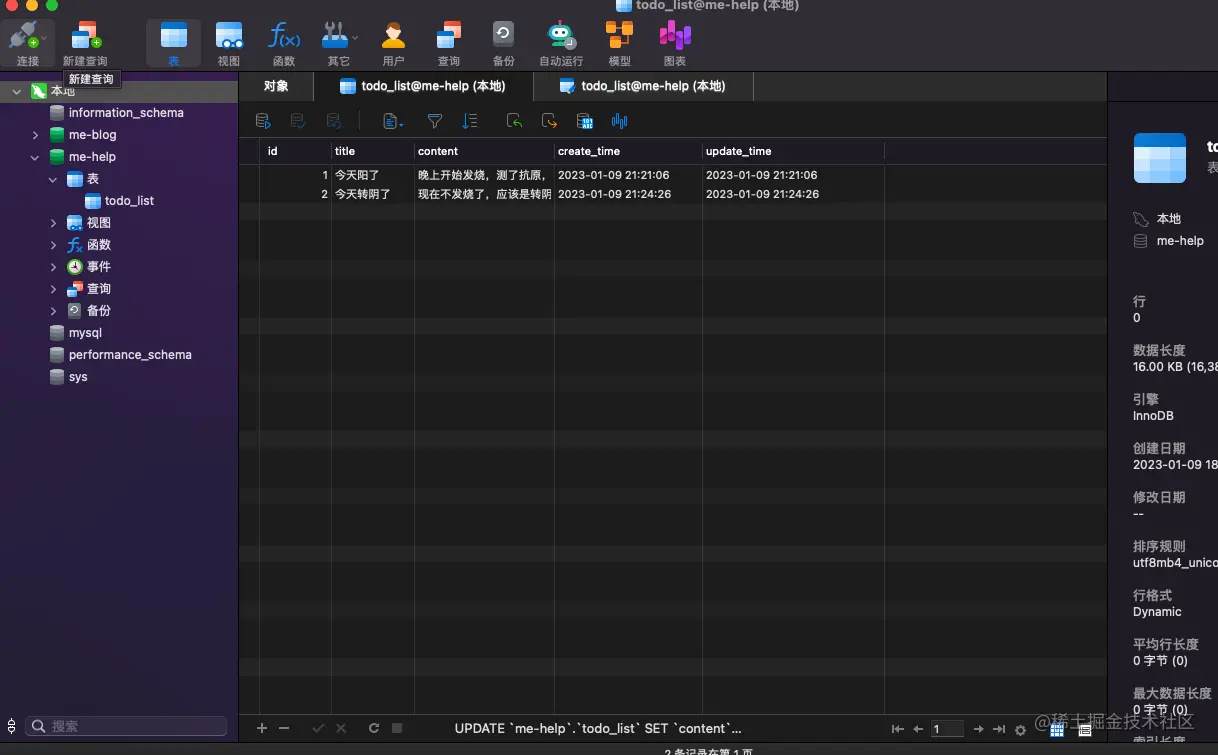Open the 查询 (Query) toolbar icon

449,43
